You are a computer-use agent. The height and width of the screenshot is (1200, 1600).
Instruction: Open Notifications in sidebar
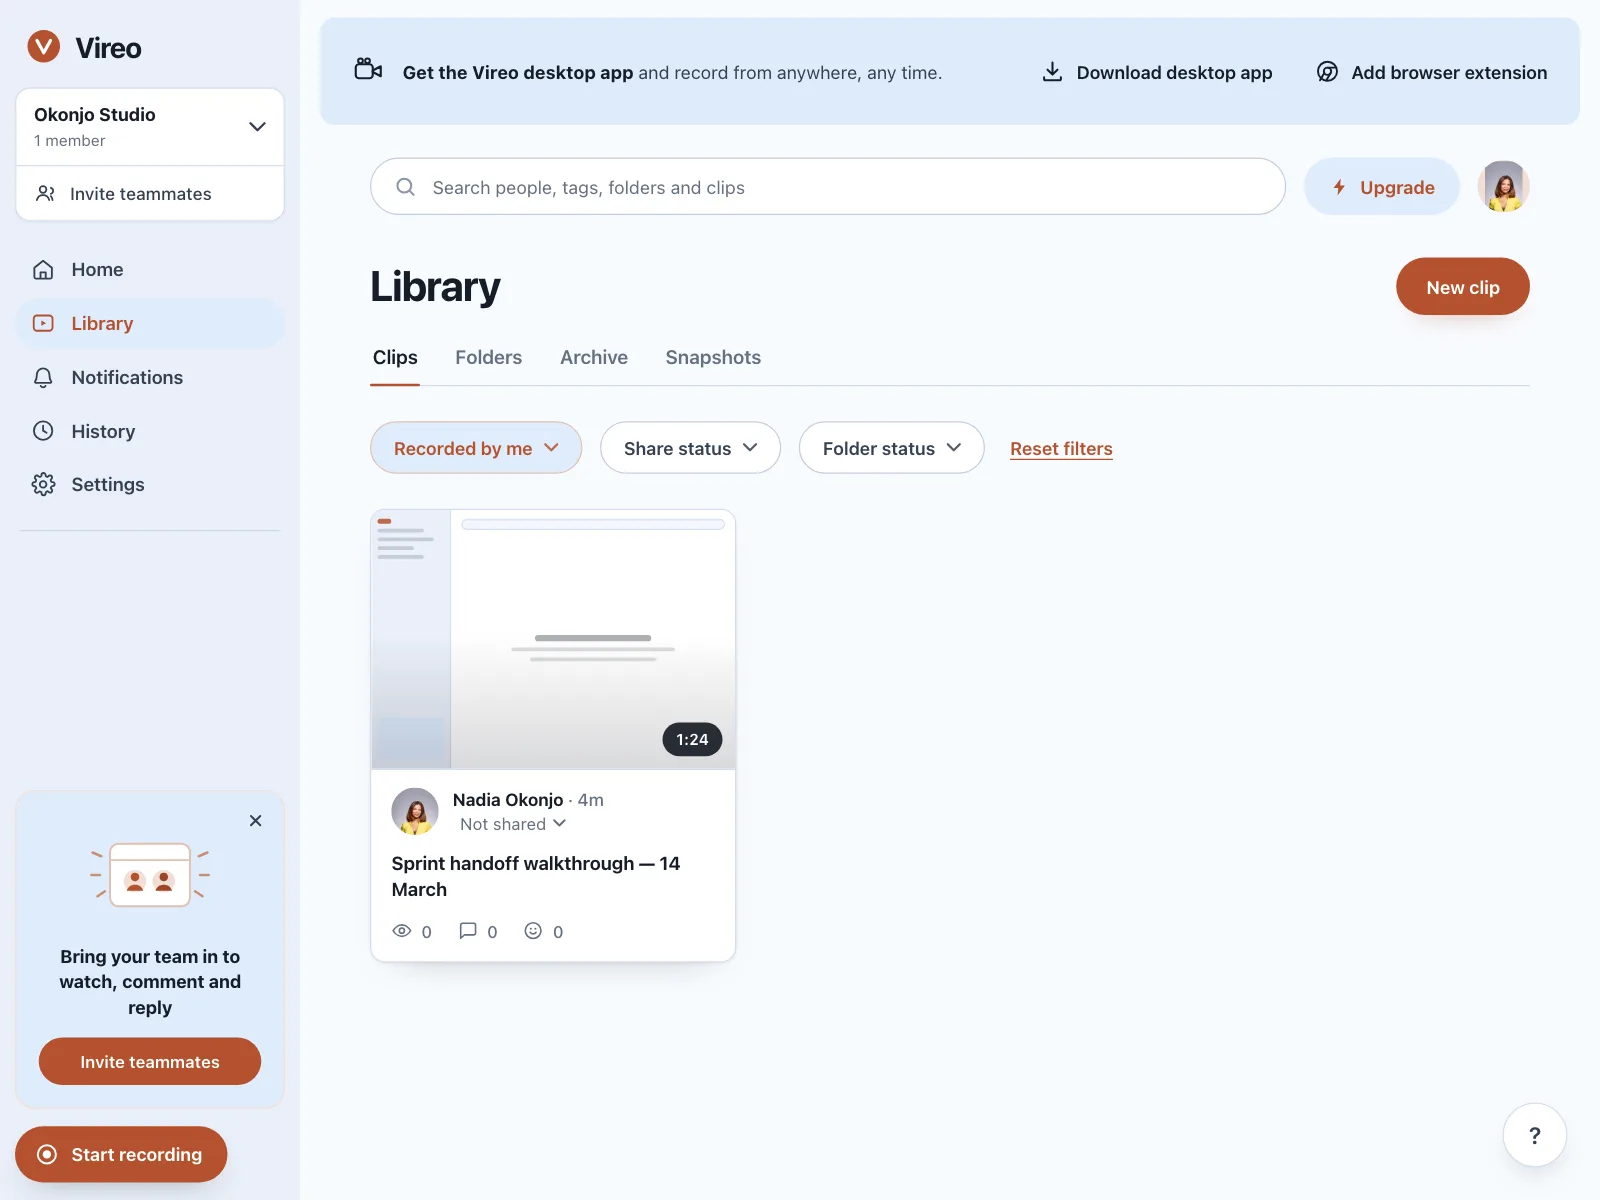tap(150, 378)
